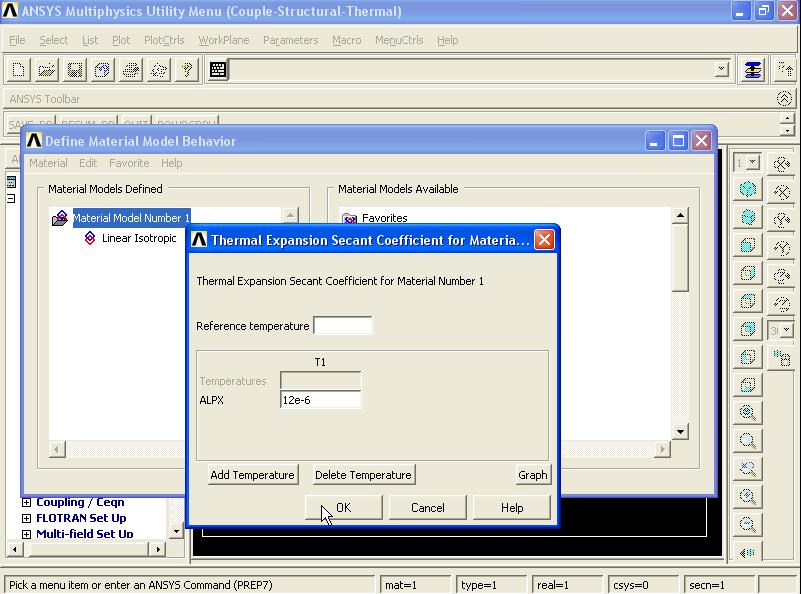Image resolution: width=801 pixels, height=594 pixels.
Task: Click the Add Temperature button
Action: point(252,475)
